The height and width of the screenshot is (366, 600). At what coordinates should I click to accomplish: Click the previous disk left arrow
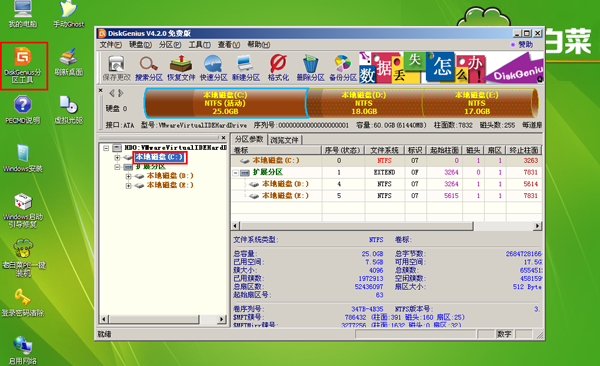pyautogui.click(x=112, y=93)
